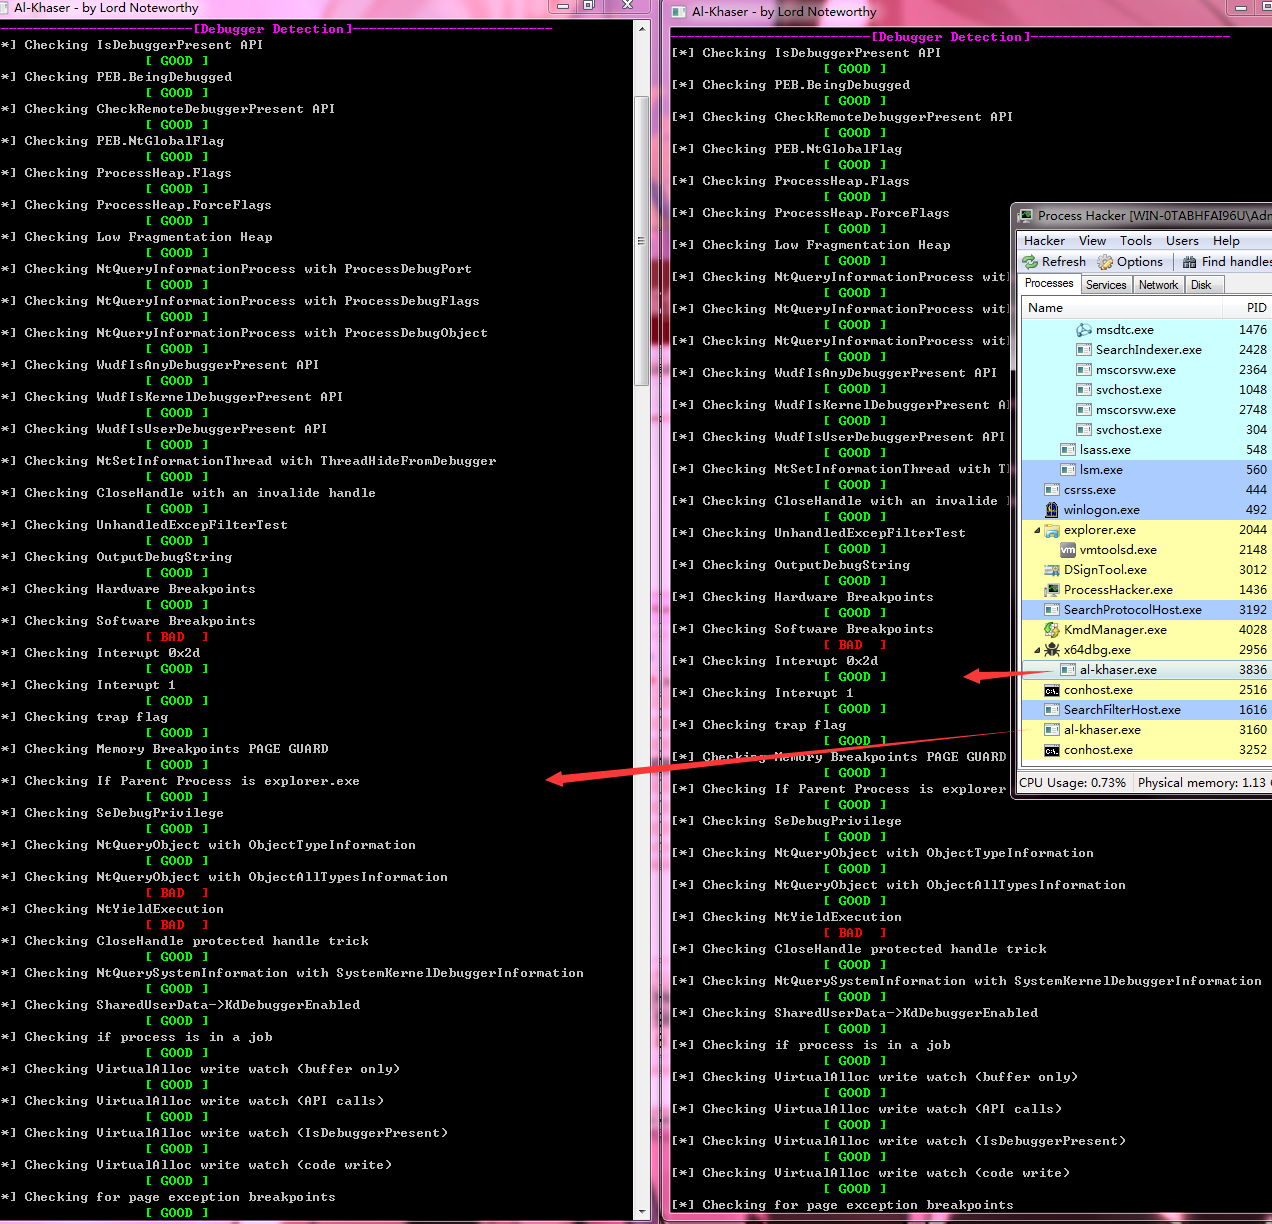Click "Checking if process is in a job" right console
1272x1224 pixels.
826,1045
